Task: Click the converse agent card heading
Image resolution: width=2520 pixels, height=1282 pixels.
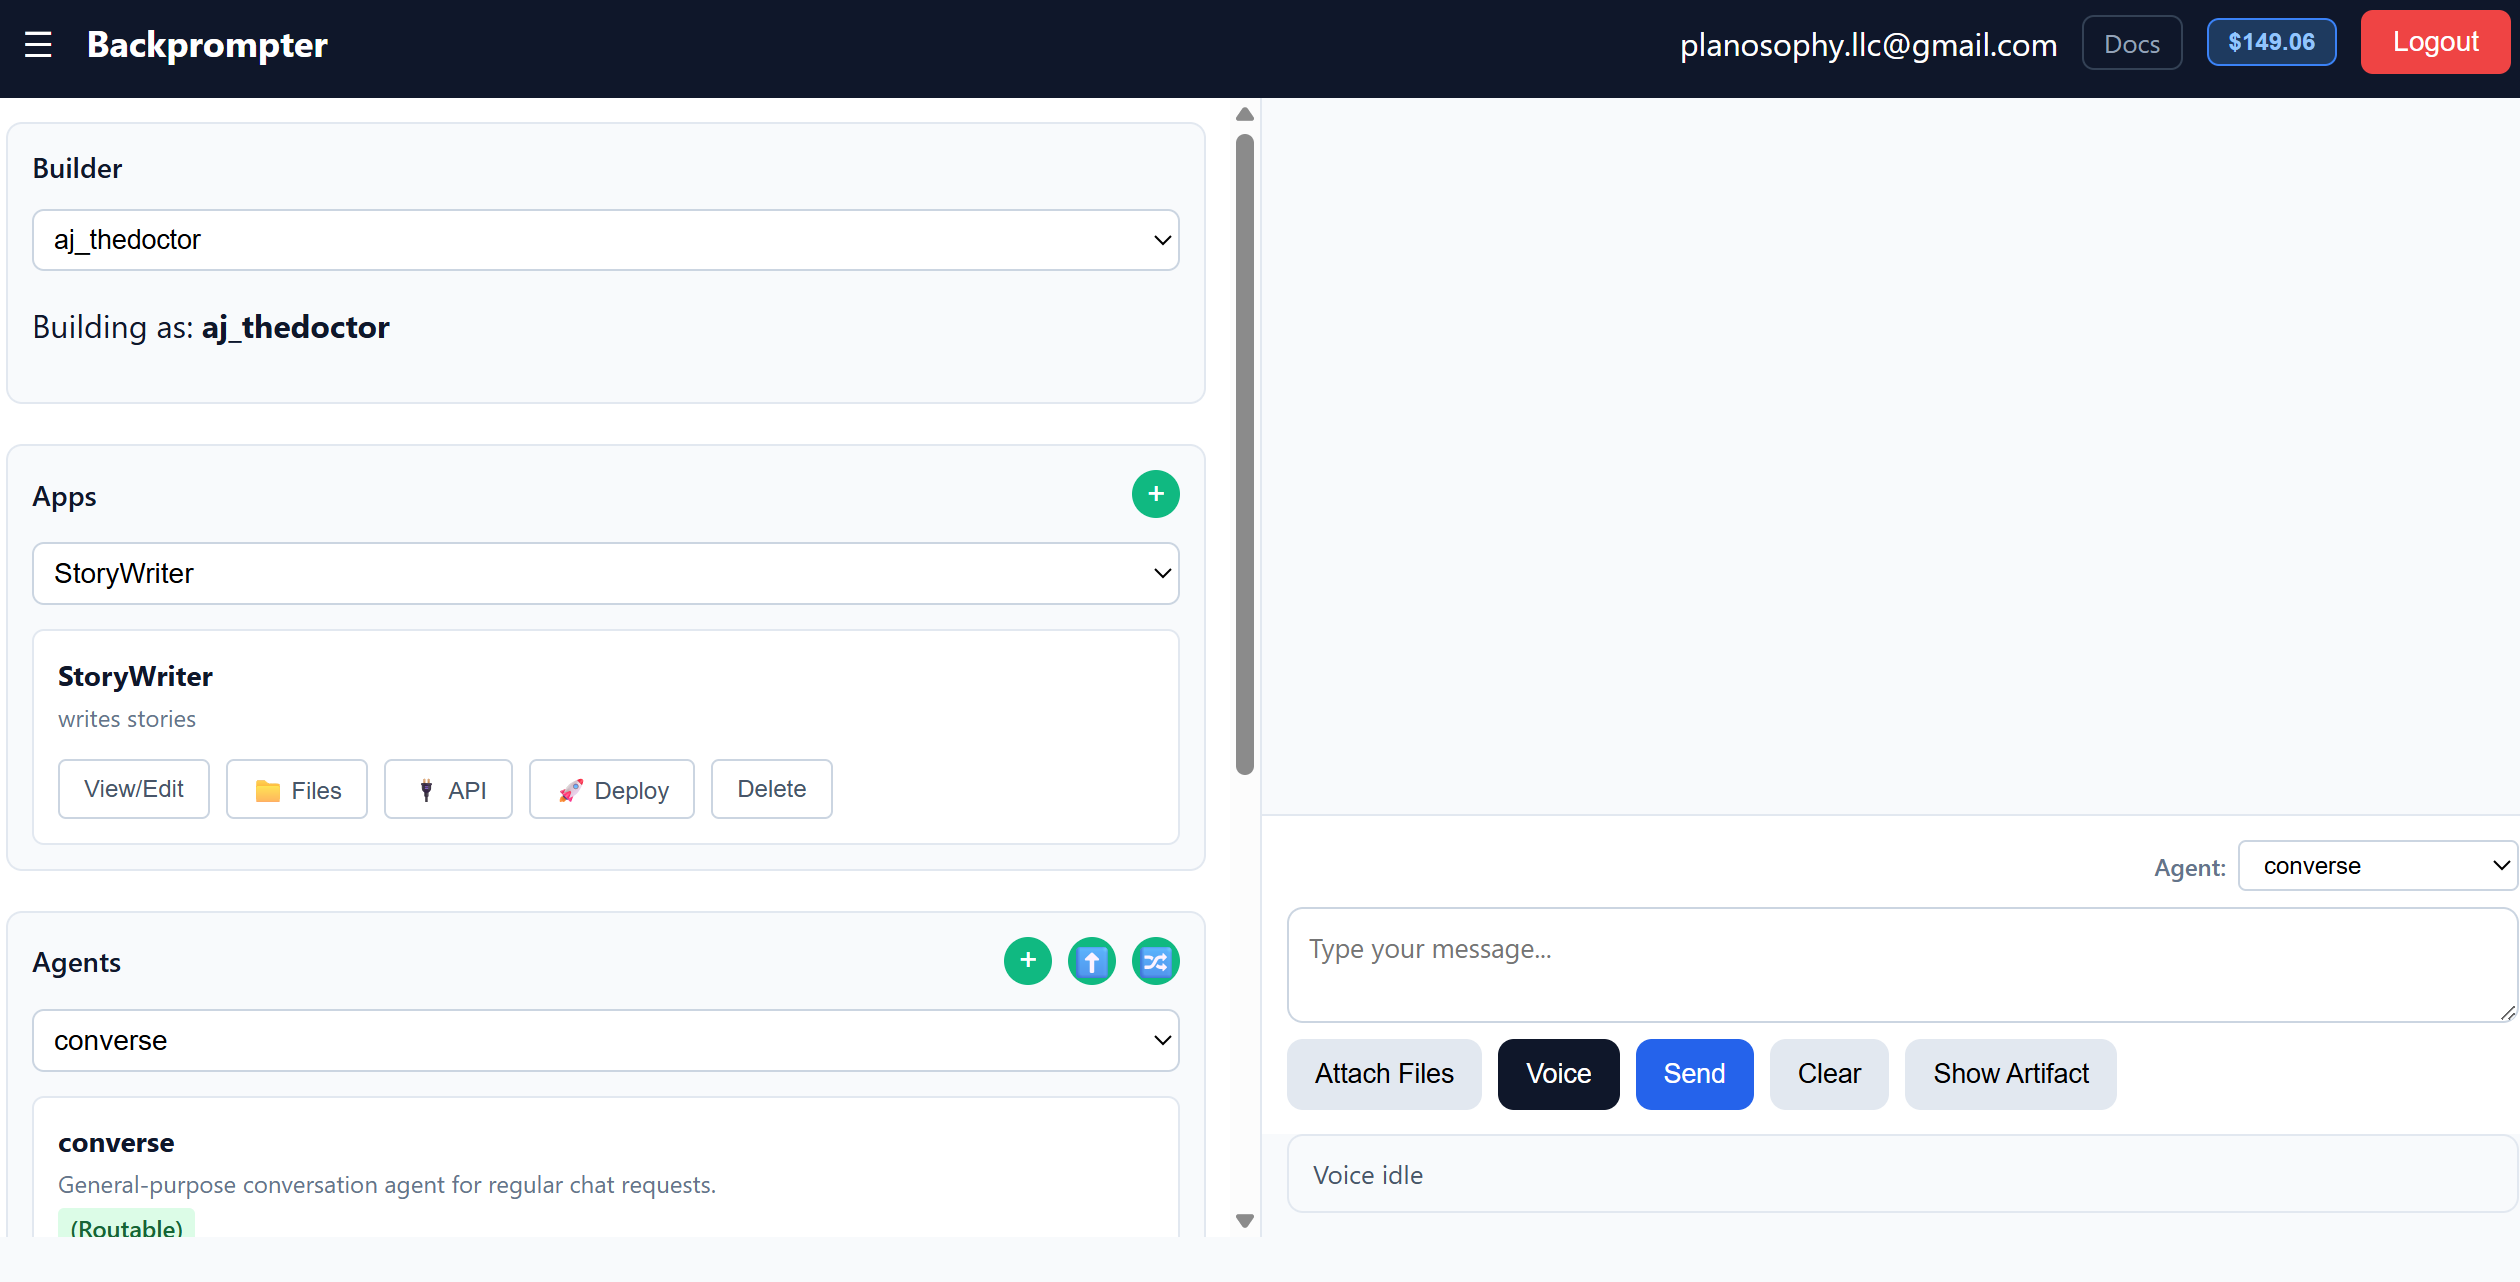Action: click(116, 1143)
